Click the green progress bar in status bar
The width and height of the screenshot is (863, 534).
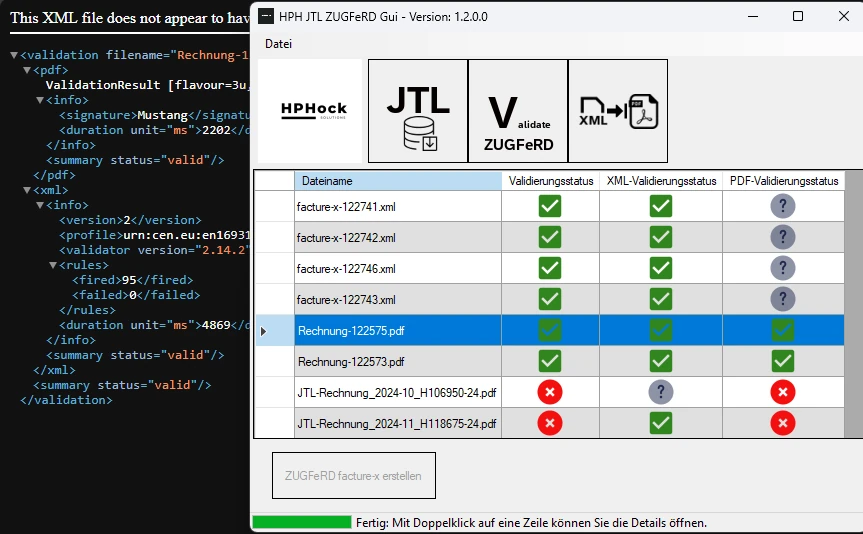[x=302, y=522]
